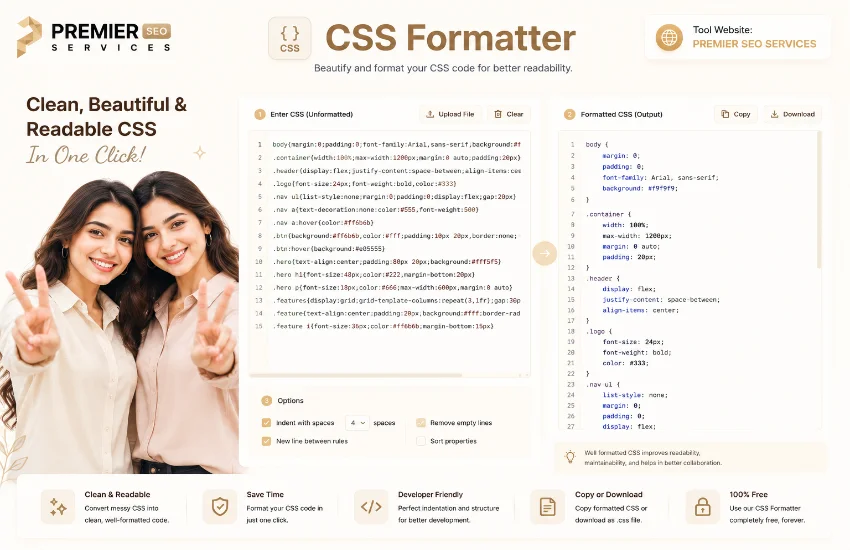Click the globe icon near Tool Website
The height and width of the screenshot is (550, 850).
[x=669, y=37]
